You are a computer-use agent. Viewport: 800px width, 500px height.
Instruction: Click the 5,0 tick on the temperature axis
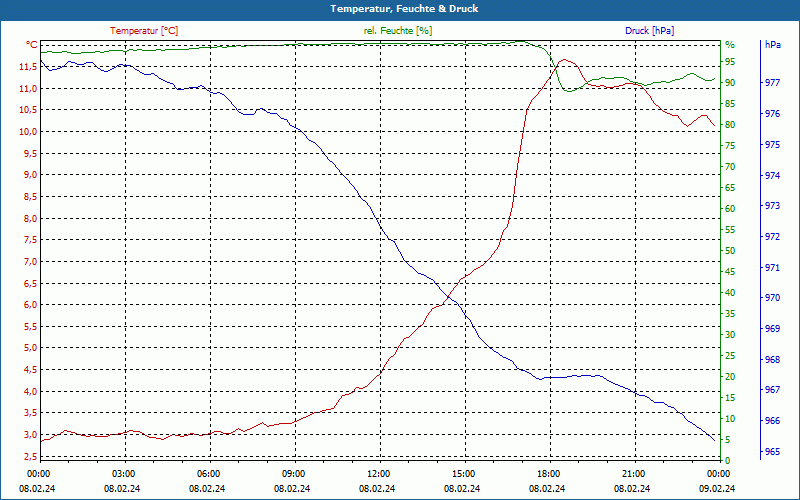point(30,348)
